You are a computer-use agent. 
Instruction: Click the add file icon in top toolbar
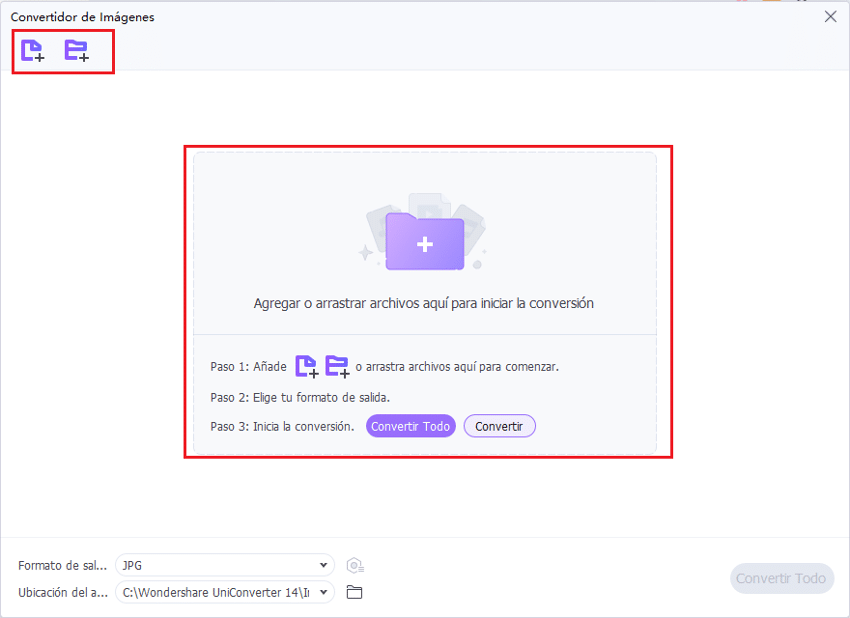click(33, 51)
